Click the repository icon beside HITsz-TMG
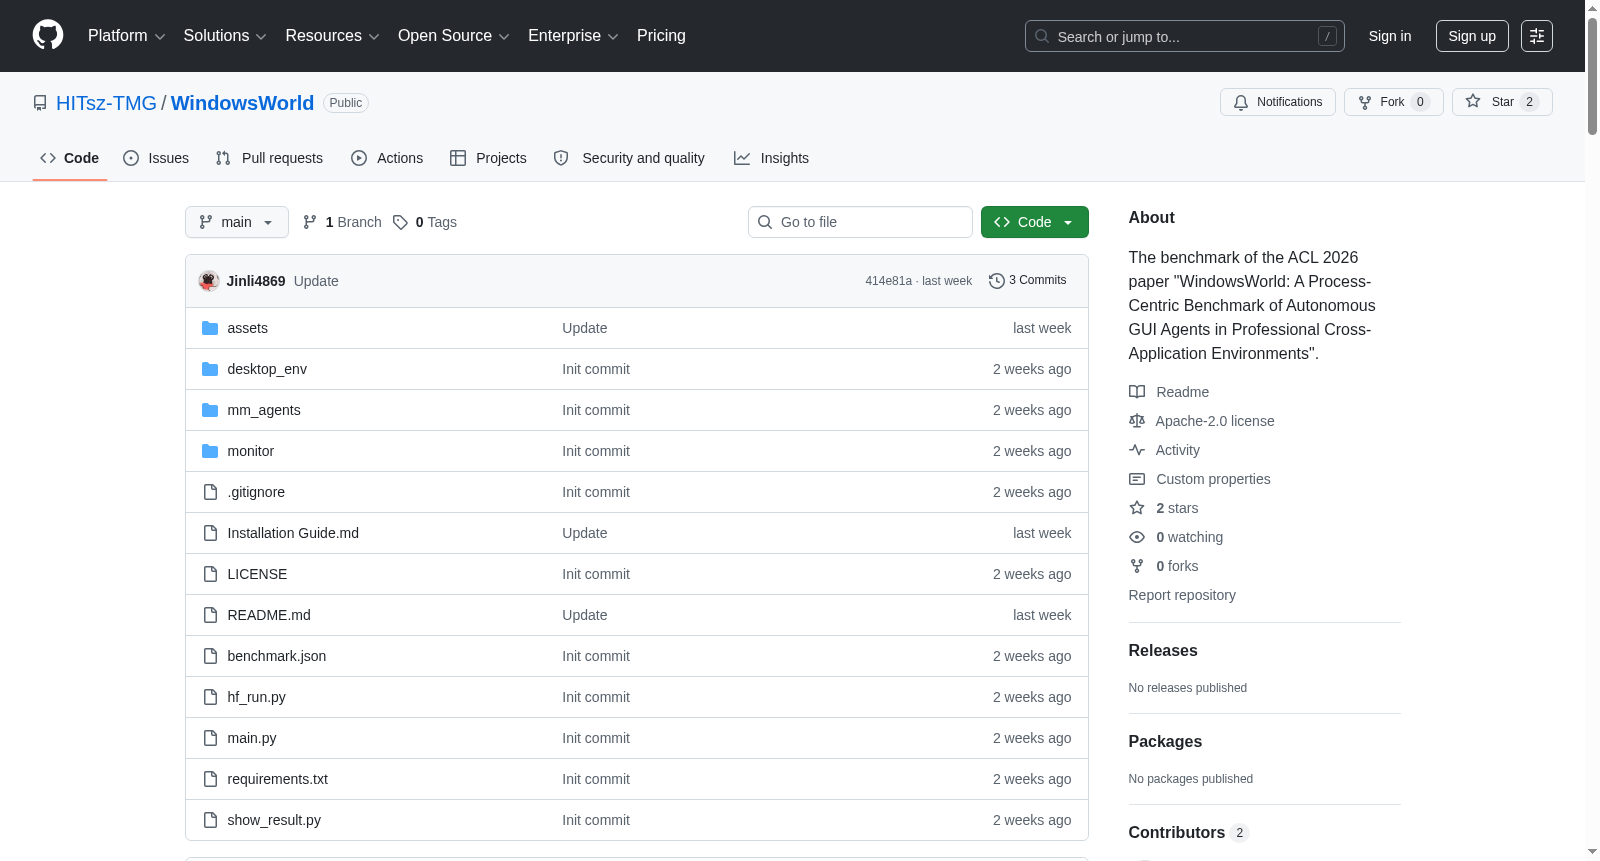The image size is (1600, 861). 40,103
